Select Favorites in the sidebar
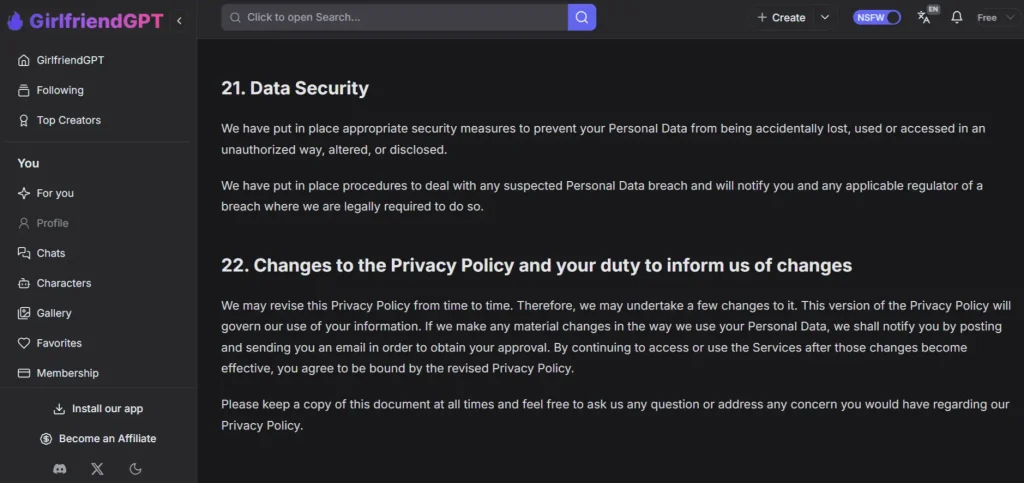 pos(59,343)
